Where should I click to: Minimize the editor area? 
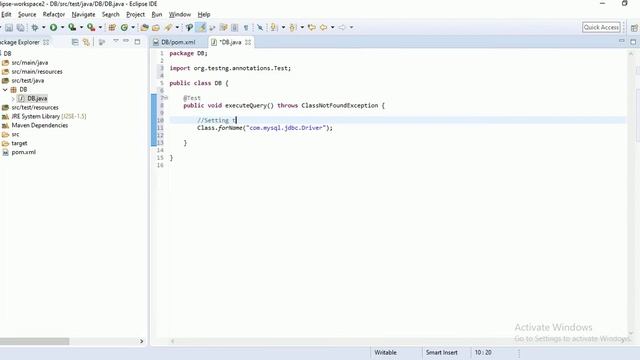pos(622,41)
